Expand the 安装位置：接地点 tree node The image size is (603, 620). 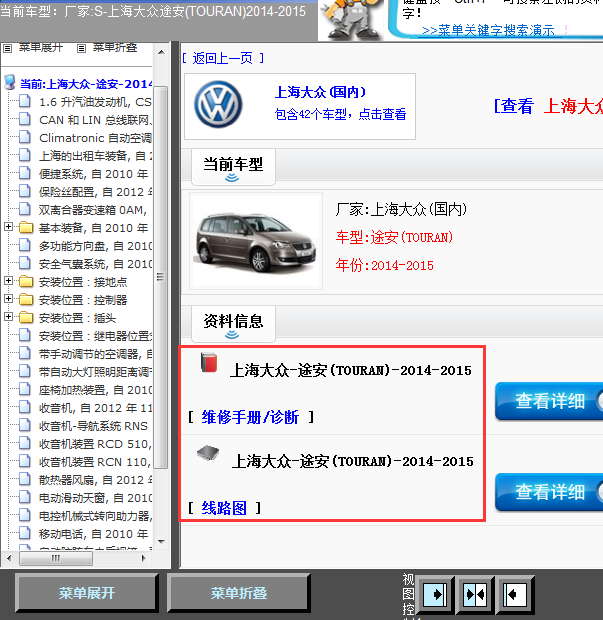pos(8,280)
